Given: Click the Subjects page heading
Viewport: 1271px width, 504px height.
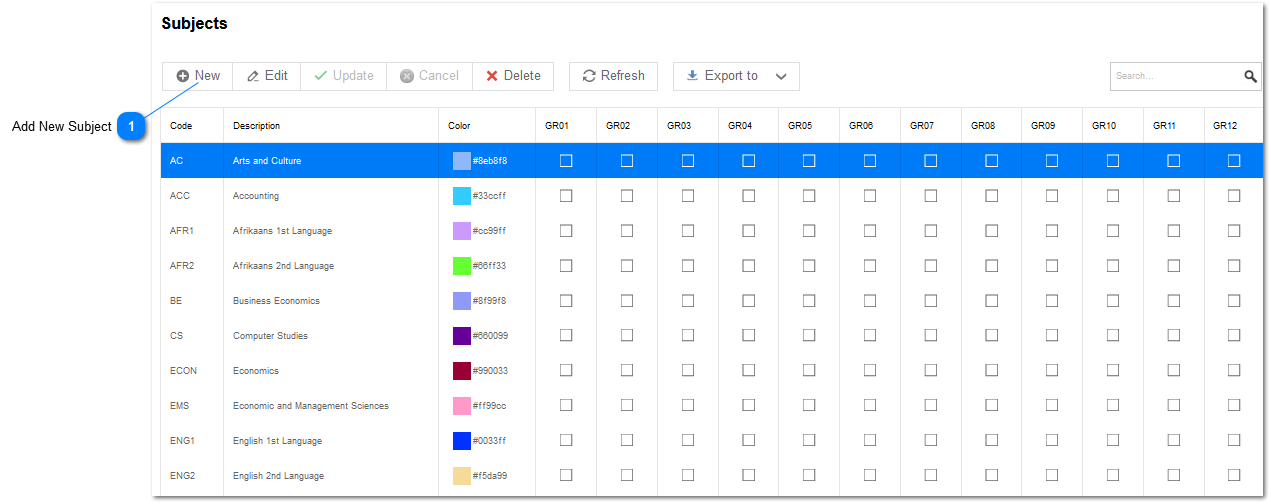Looking at the screenshot, I should click(x=195, y=23).
